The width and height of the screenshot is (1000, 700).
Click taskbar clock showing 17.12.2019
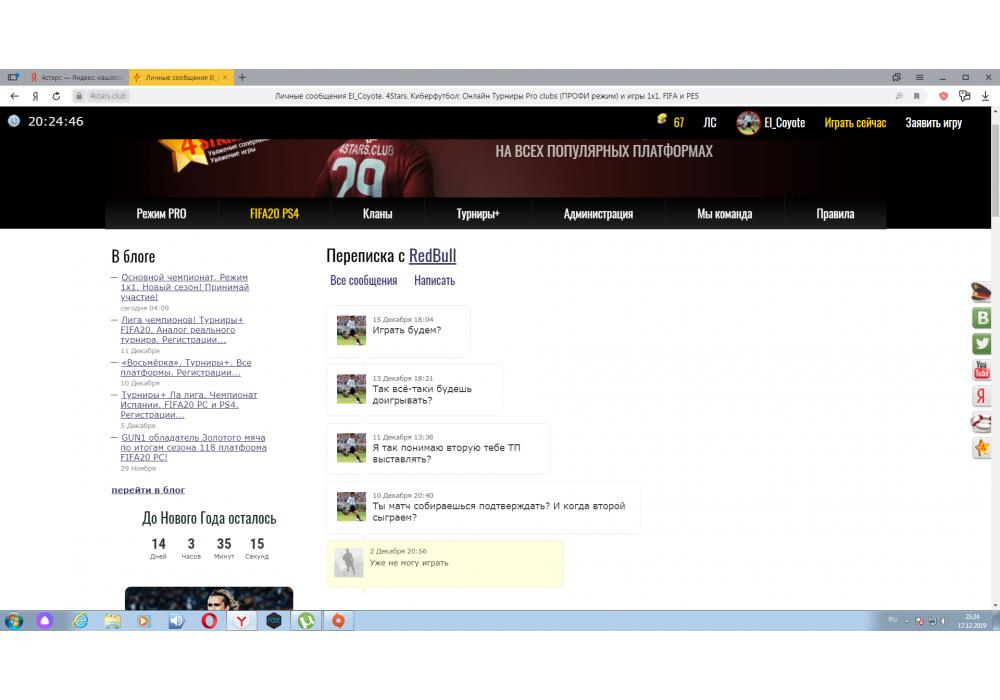tap(972, 621)
